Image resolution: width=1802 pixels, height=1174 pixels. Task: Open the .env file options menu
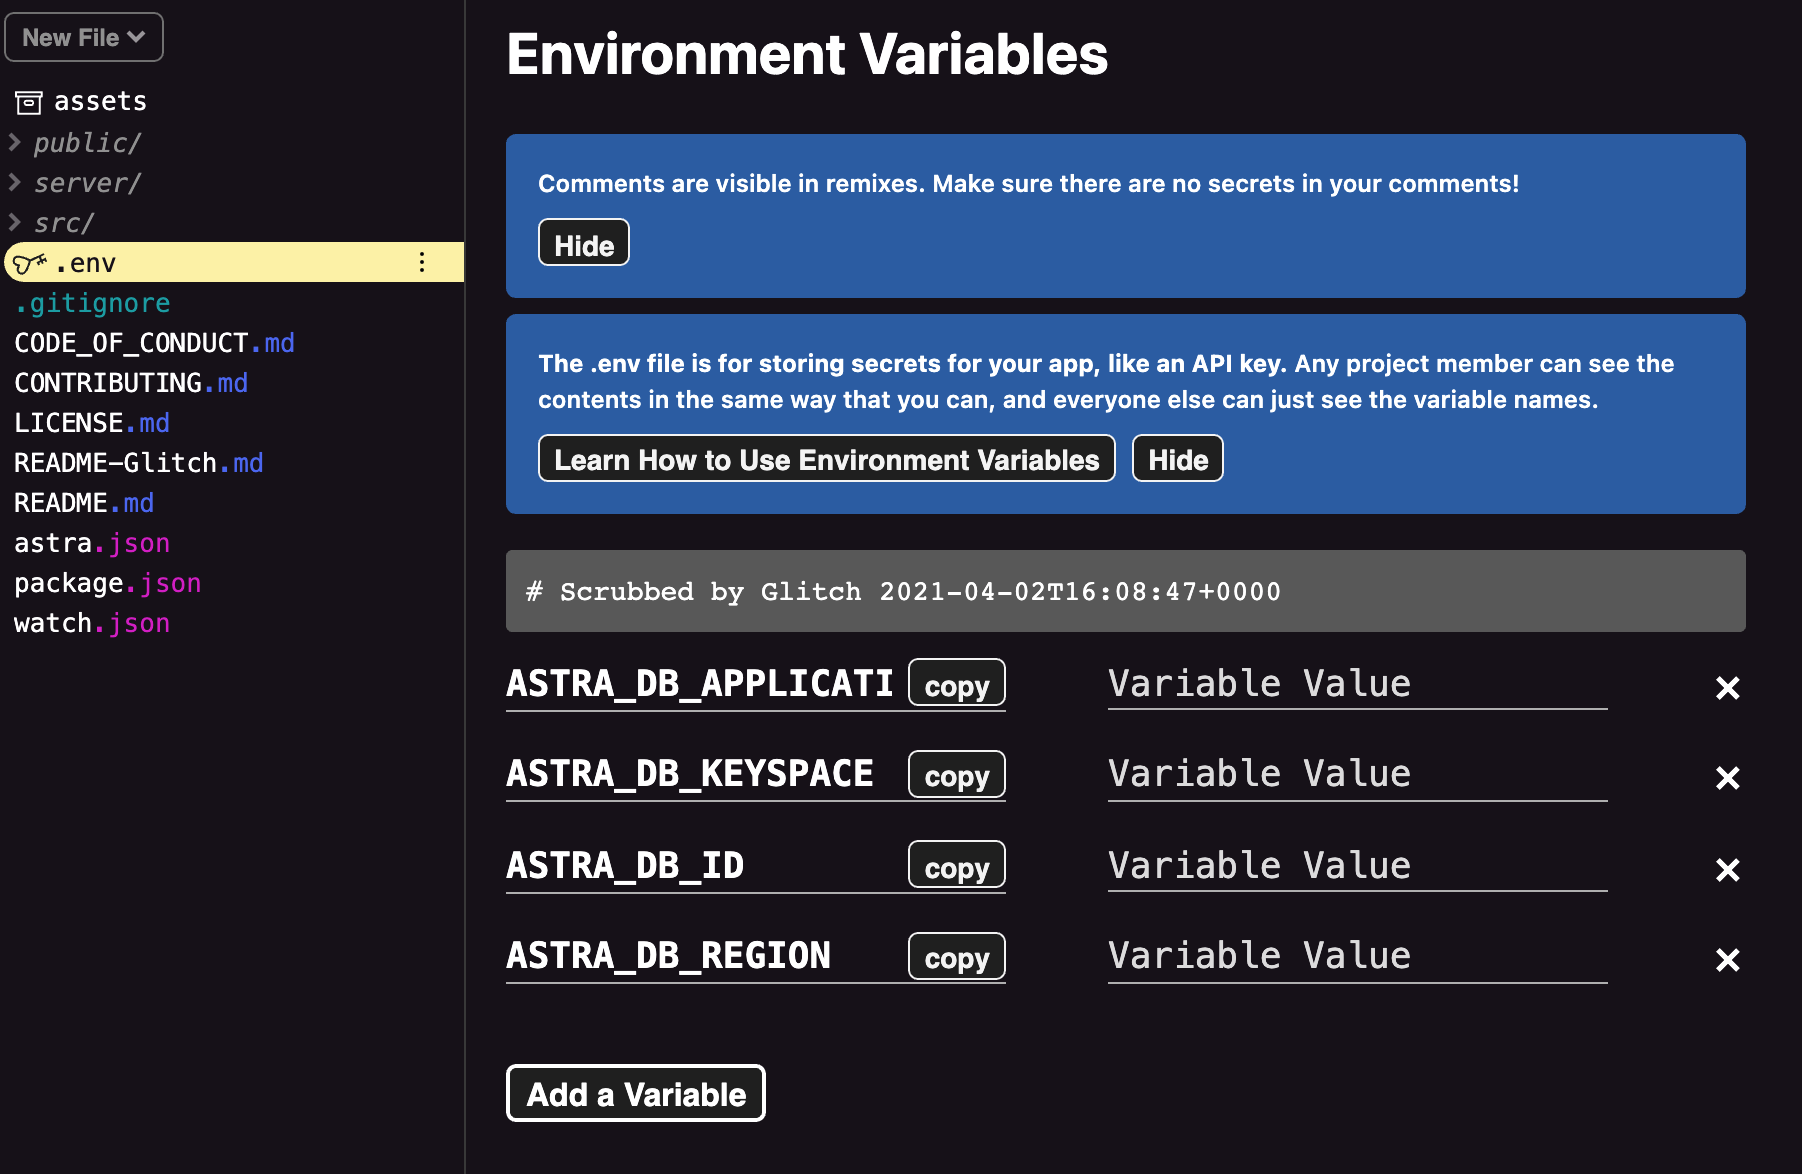pos(422,262)
